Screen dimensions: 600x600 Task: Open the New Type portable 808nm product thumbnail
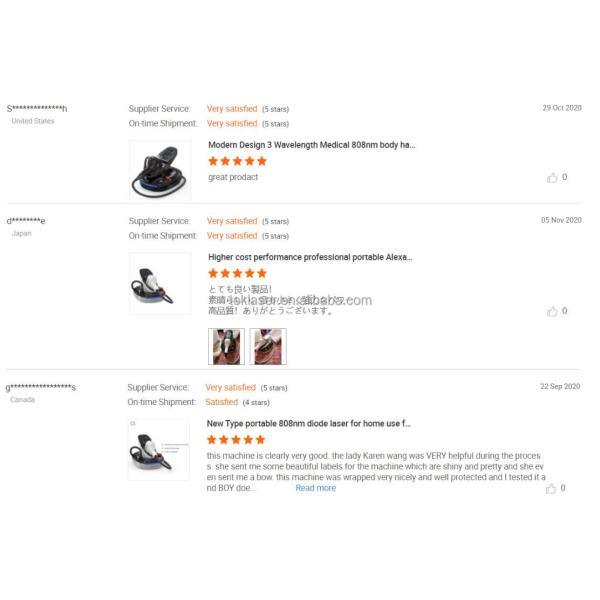point(158,450)
